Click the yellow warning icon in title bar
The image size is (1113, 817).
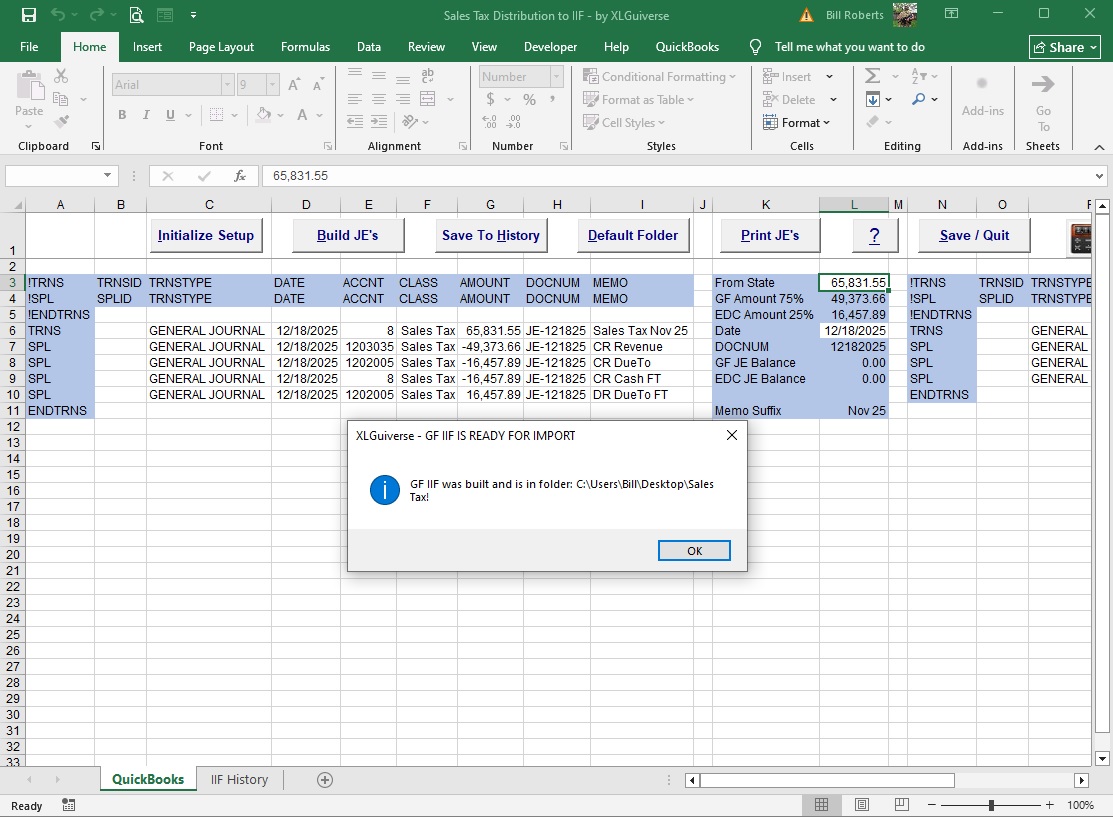point(806,15)
